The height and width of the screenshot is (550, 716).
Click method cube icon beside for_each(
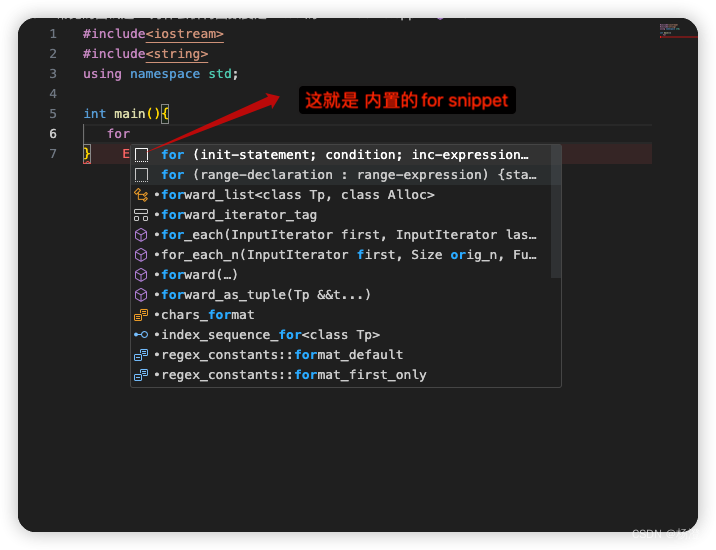[x=141, y=235]
